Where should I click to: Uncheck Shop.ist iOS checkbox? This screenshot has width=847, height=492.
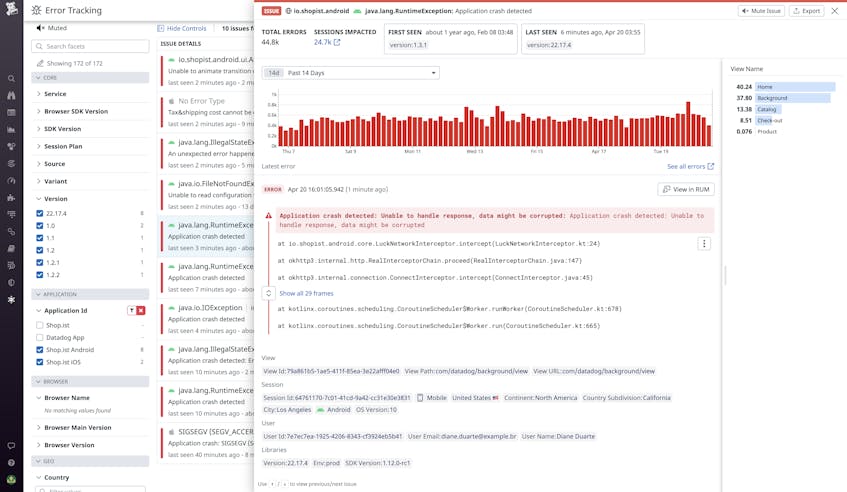[x=39, y=362]
